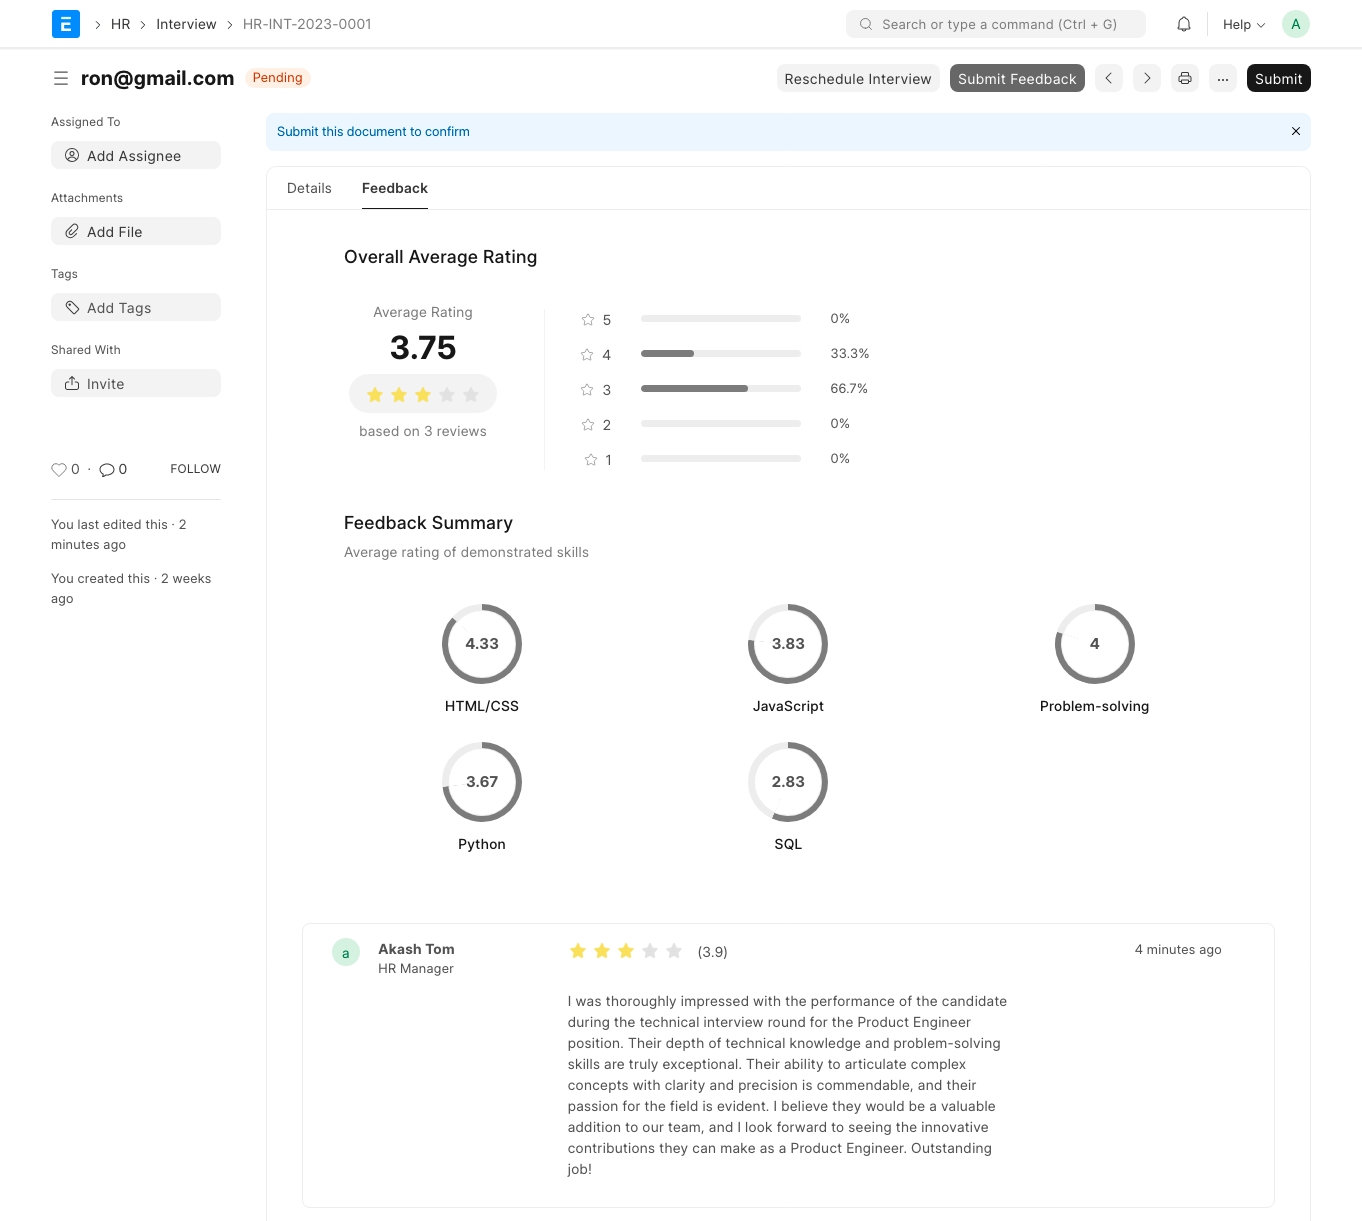Screen dimensions: 1362x1221
Task: Toggle the sidebar hamburger menu
Action: tap(61, 78)
